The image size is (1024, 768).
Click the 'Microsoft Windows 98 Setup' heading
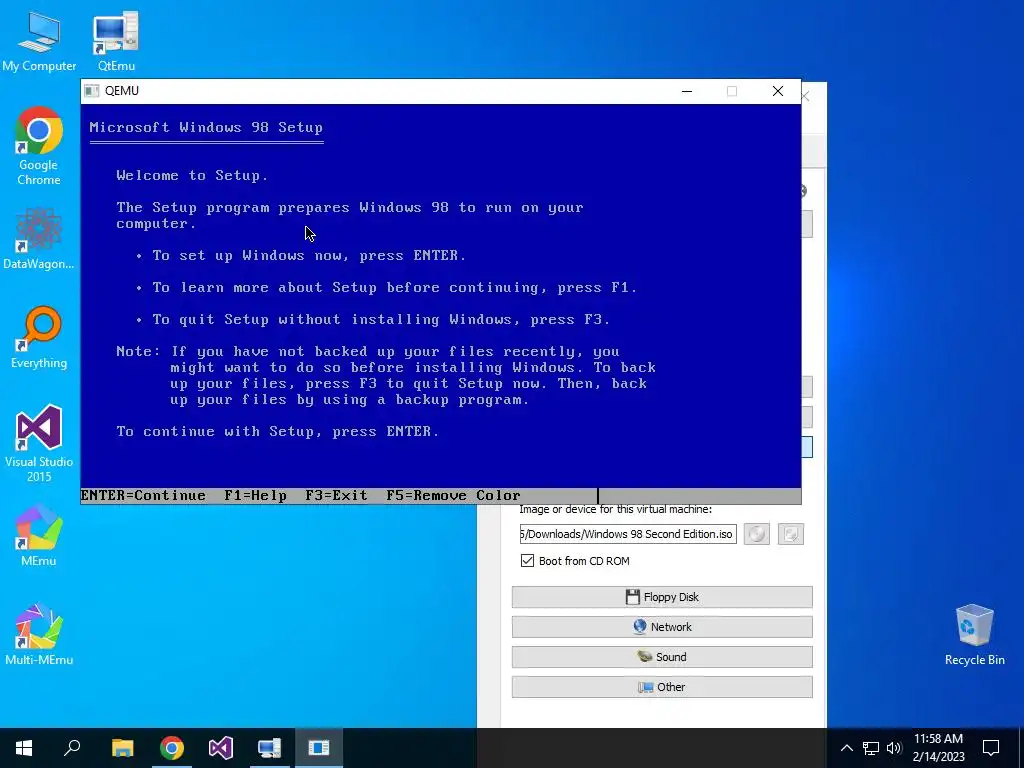point(206,127)
